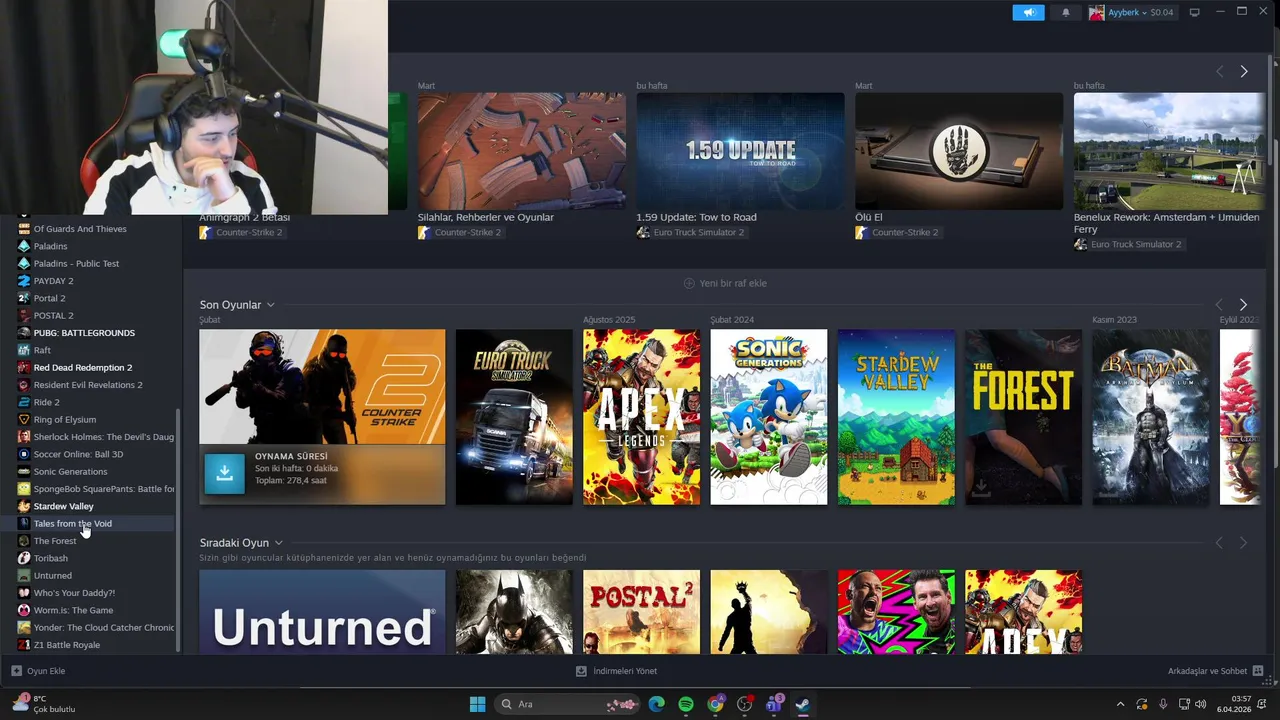This screenshot has height=720, width=1280.
Task: Click the Ayyberk profile avatar
Action: (1096, 12)
